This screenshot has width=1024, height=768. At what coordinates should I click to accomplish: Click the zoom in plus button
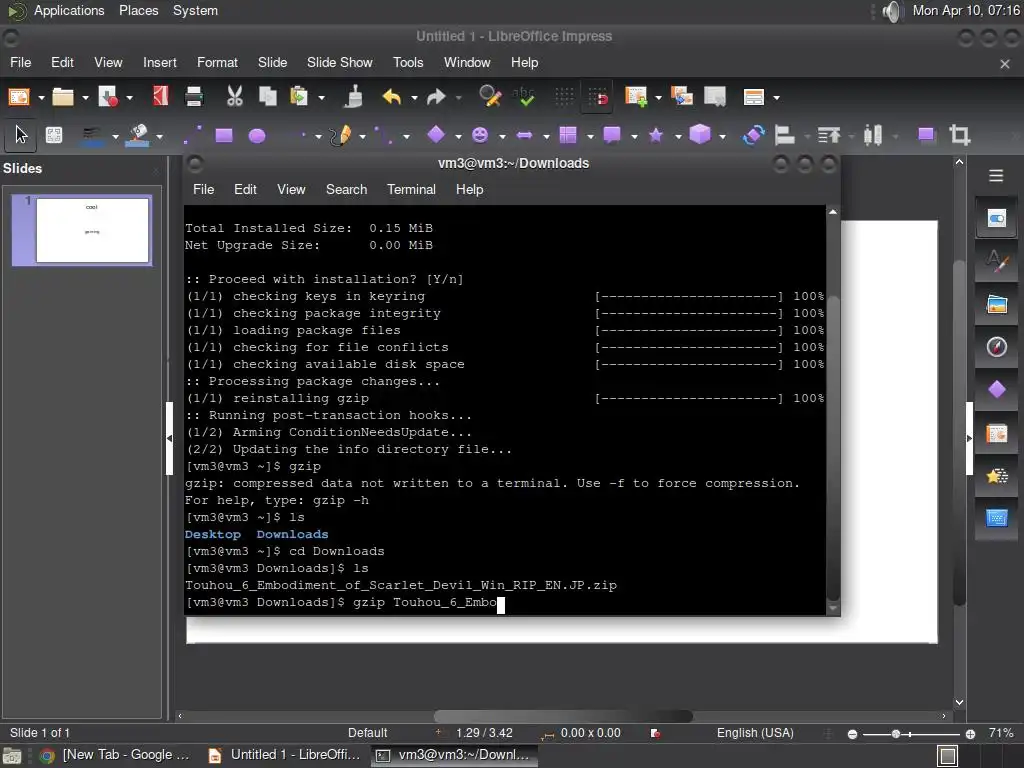point(970,734)
